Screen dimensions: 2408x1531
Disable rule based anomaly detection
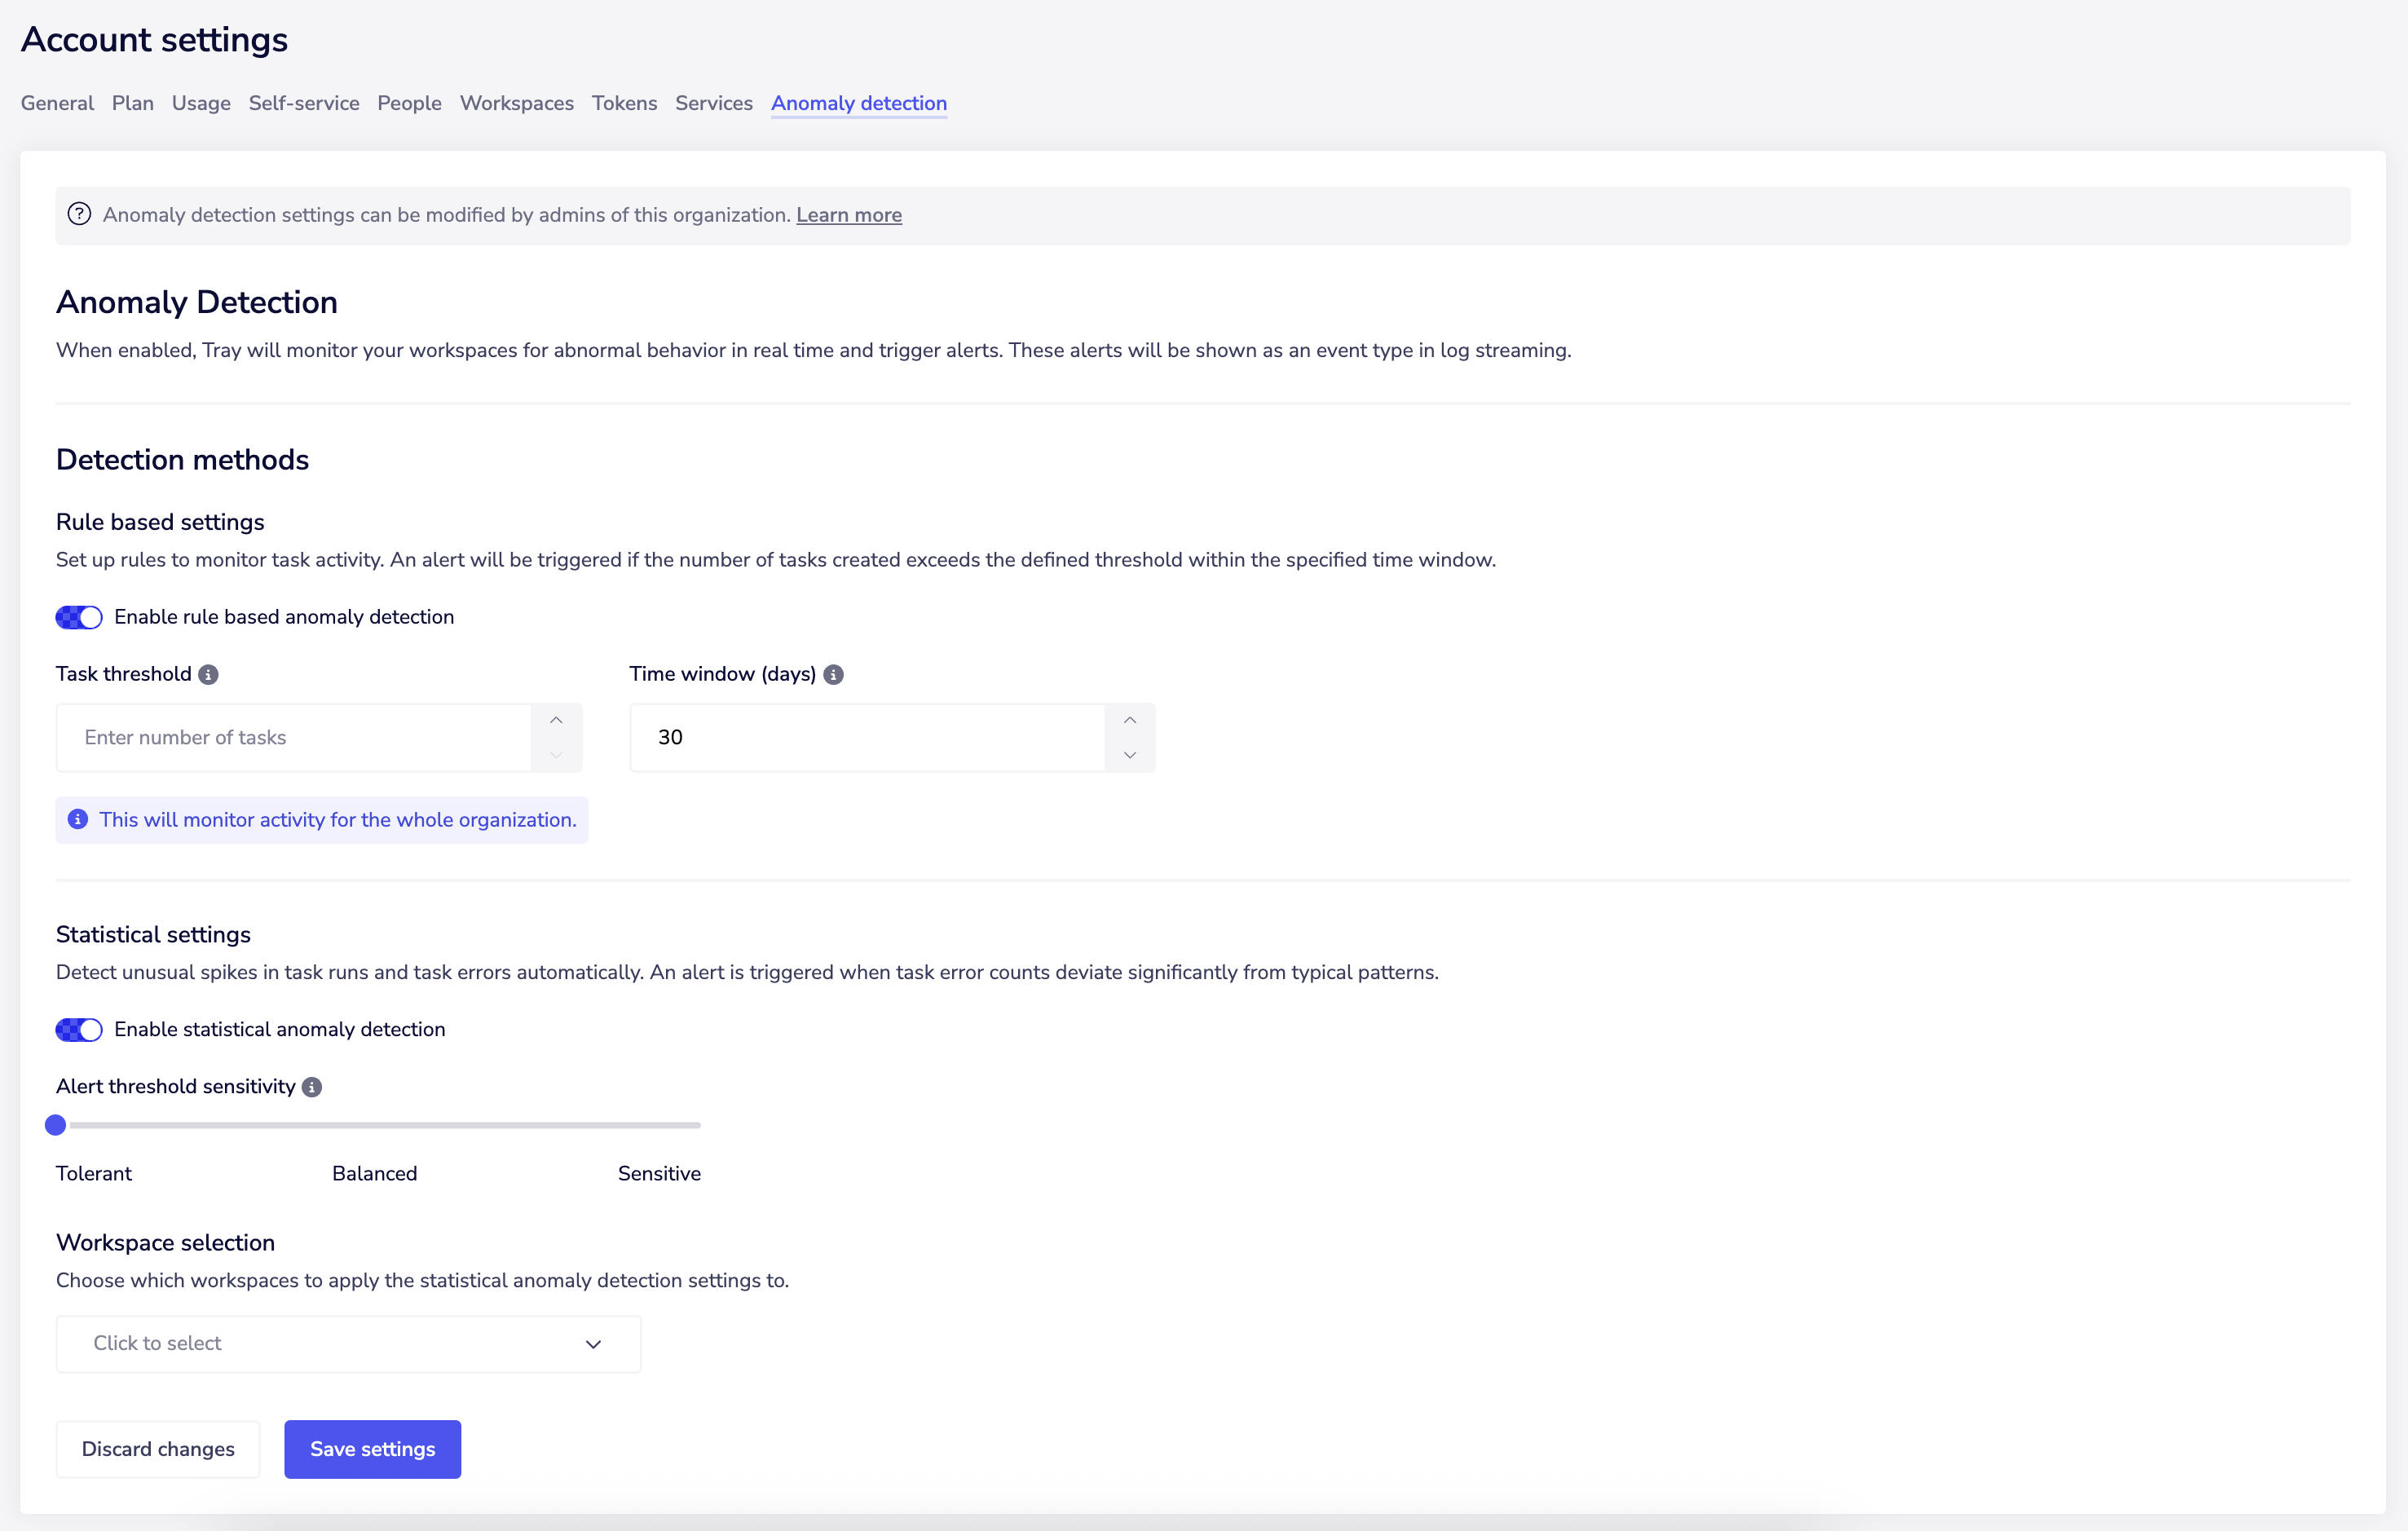(x=78, y=617)
